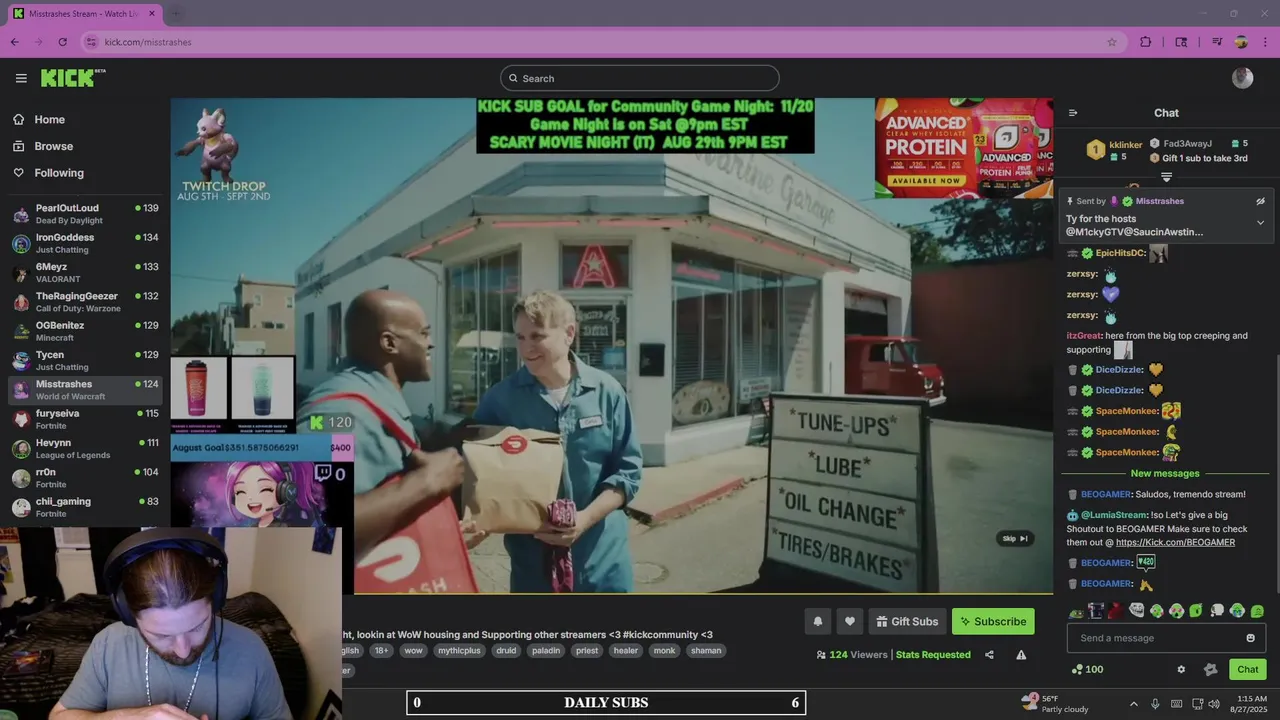Open rr0n channel in sidebar
Screen dimensions: 1280x720
coord(85,478)
